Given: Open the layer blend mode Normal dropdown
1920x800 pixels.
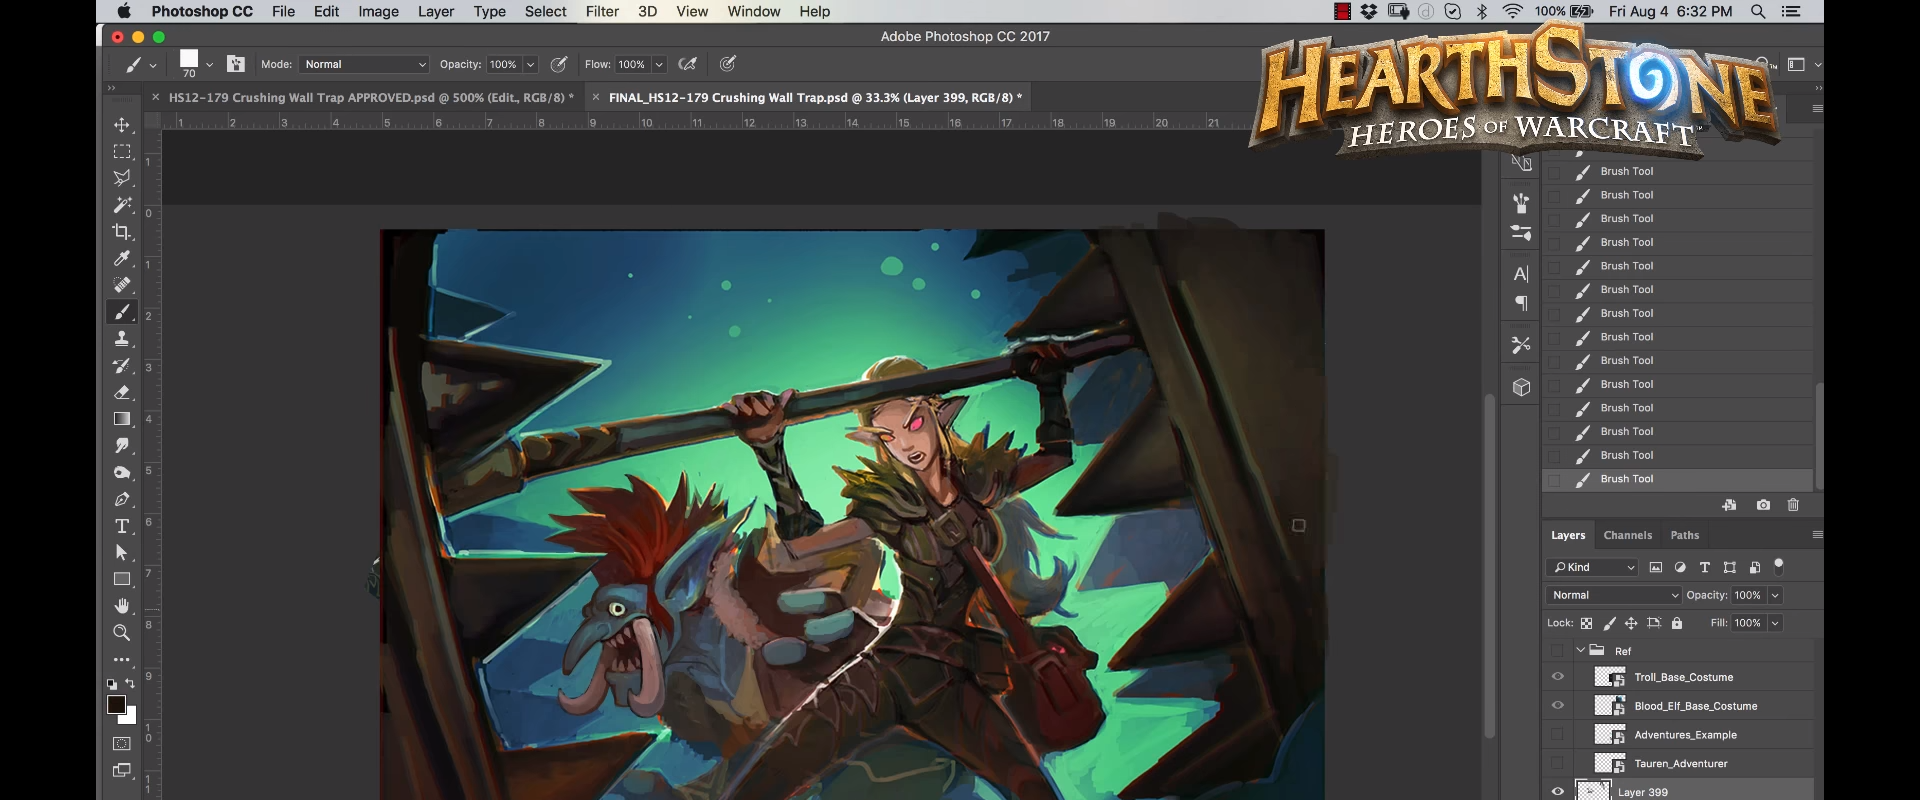Looking at the screenshot, I should click(x=1613, y=595).
